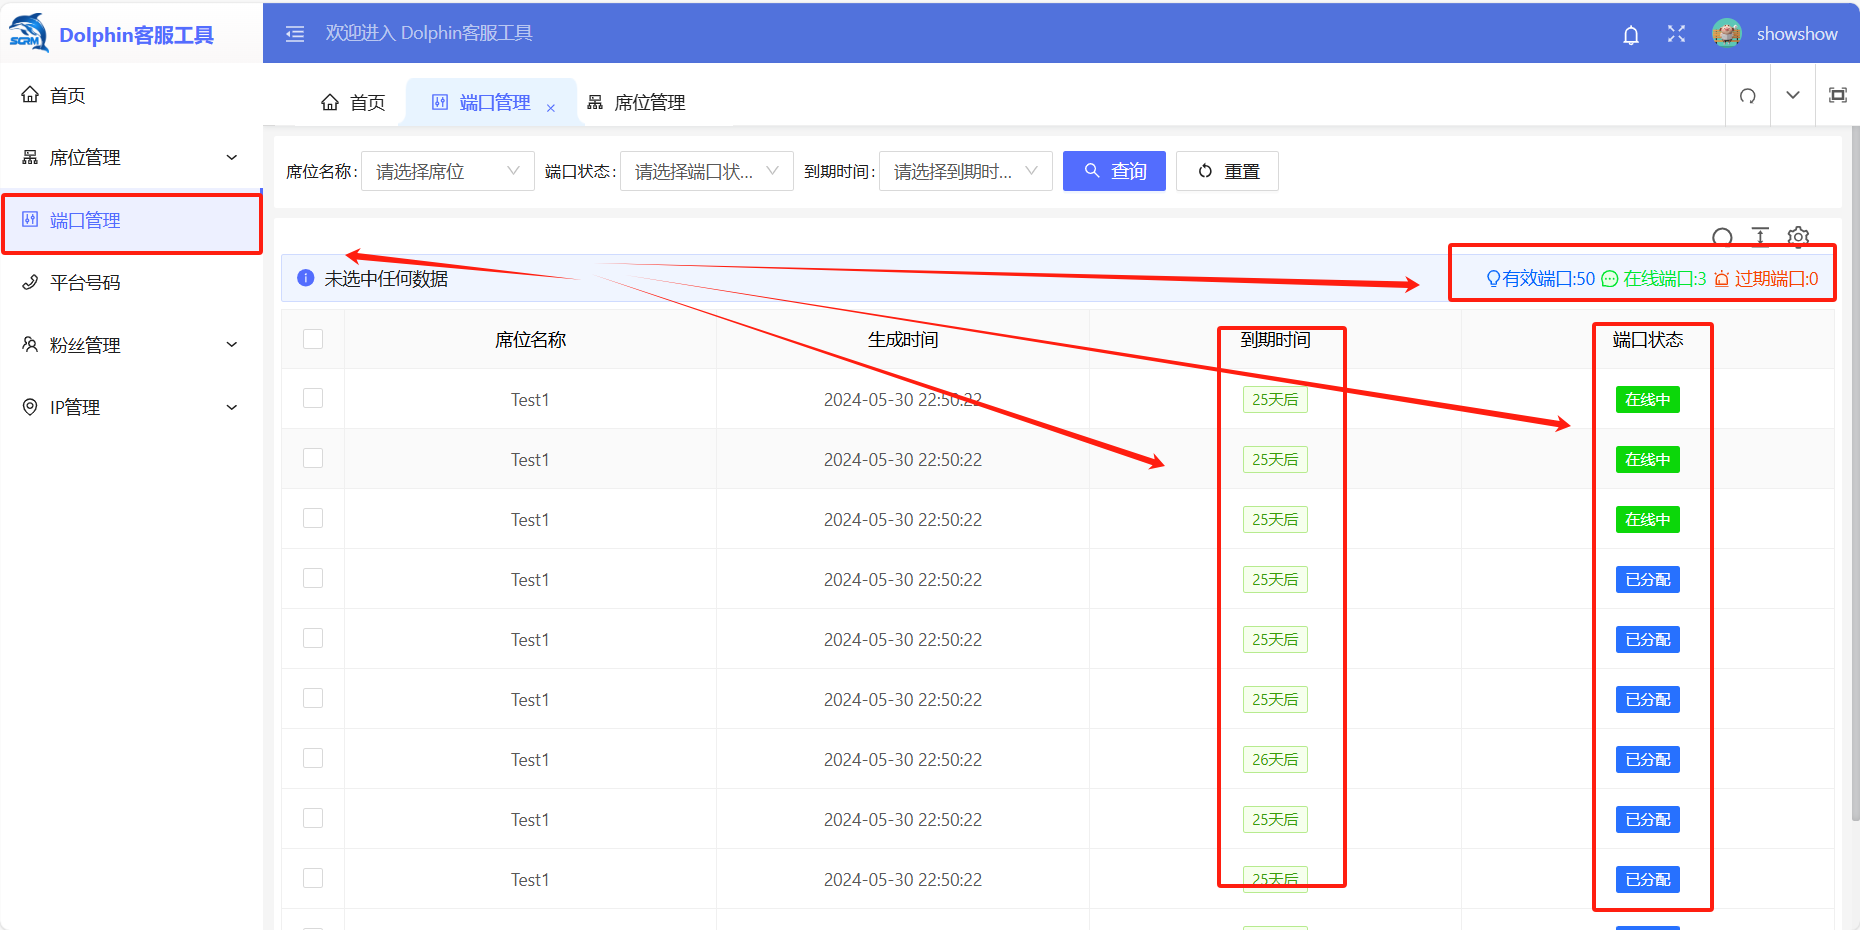
Task: Click the 查询 search button
Action: click(x=1114, y=172)
